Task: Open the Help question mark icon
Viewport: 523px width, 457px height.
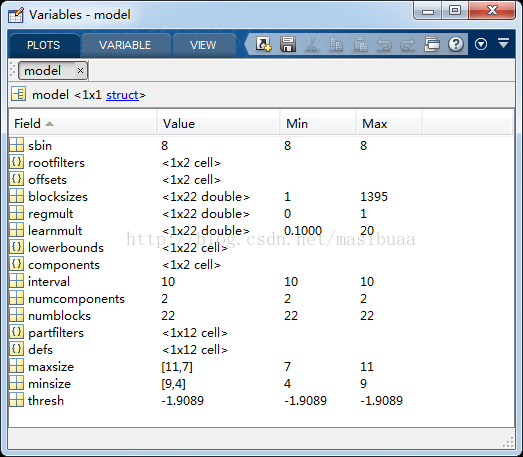Action: tap(456, 44)
